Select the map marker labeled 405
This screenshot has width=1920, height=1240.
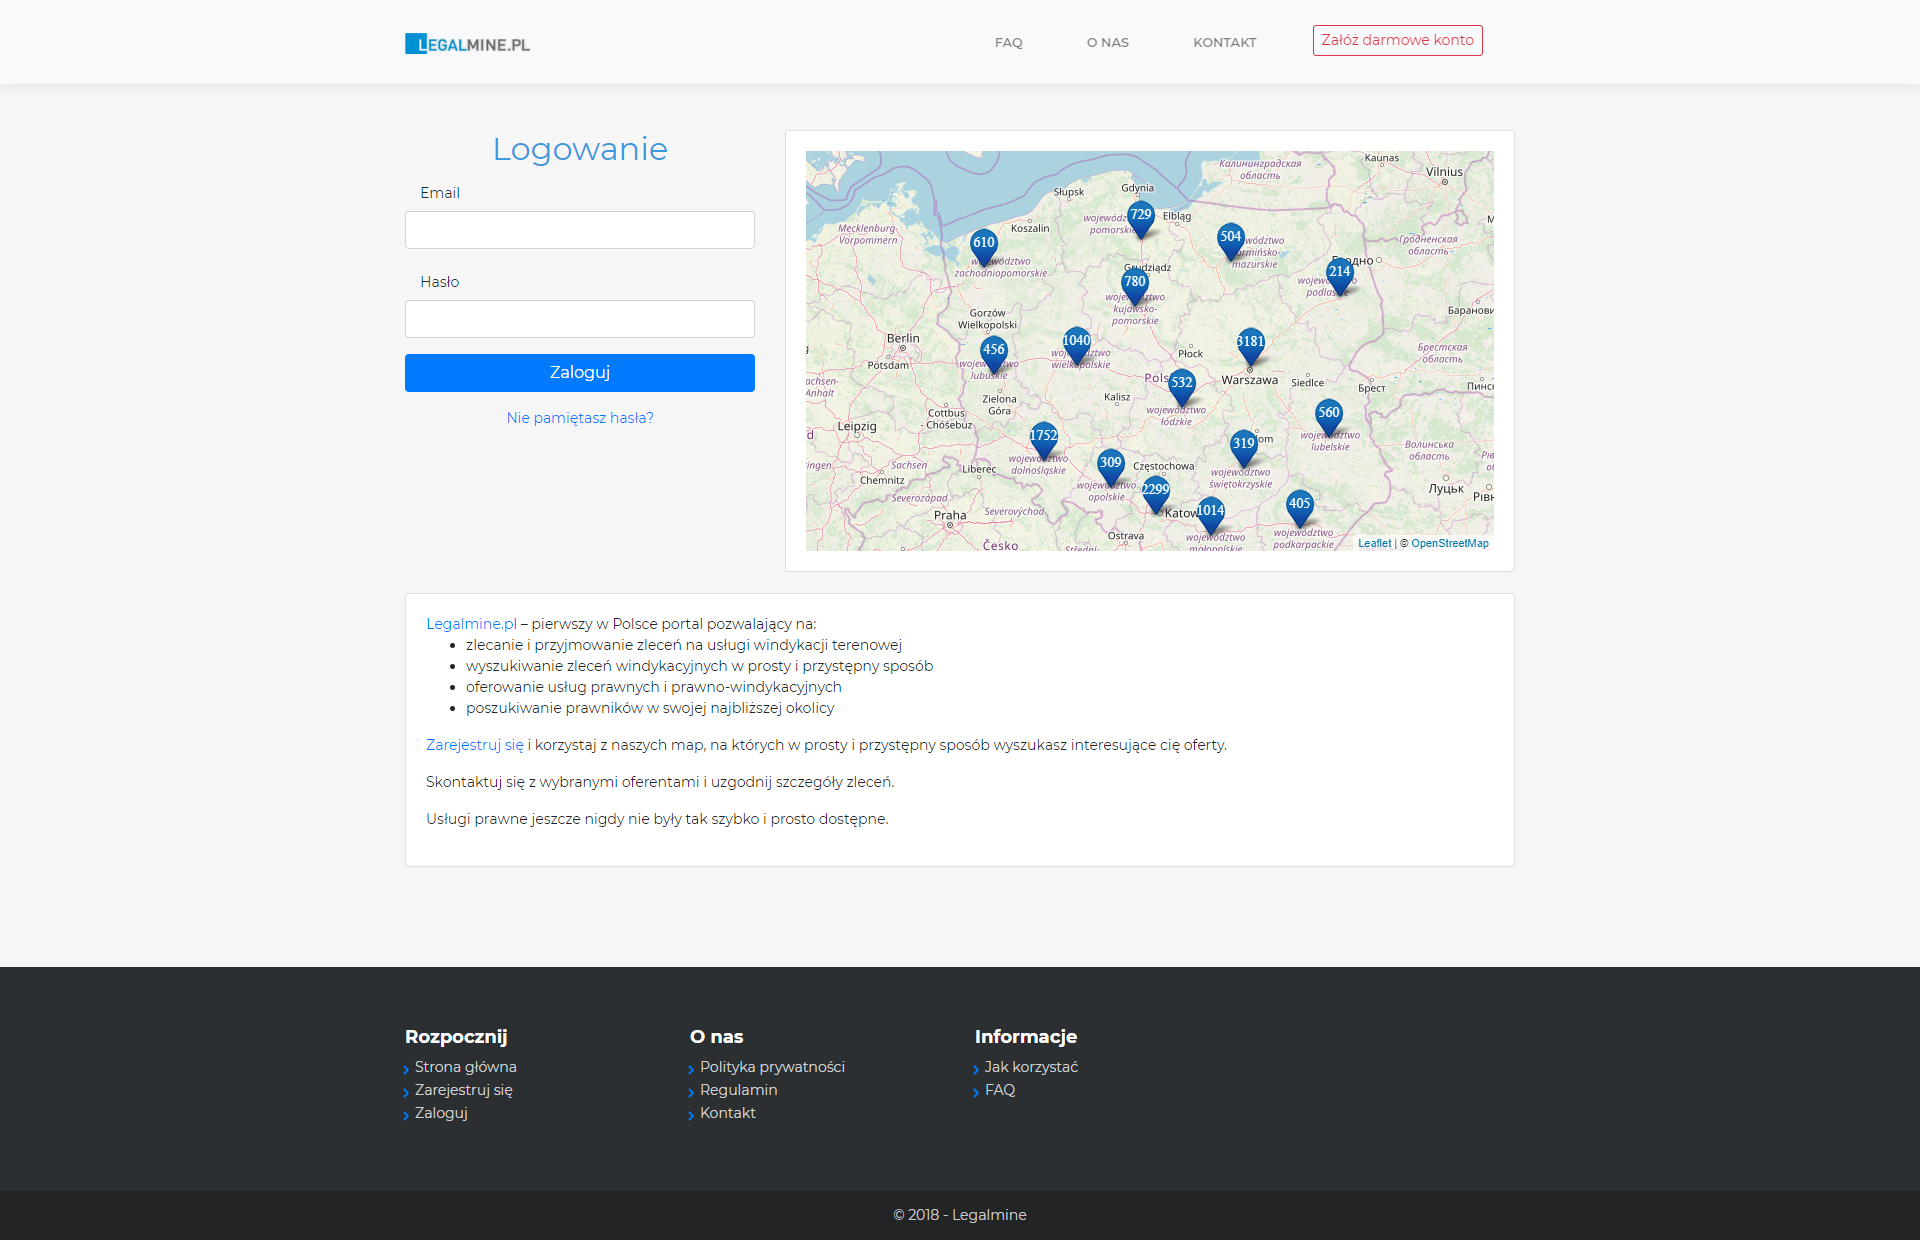click(1299, 505)
